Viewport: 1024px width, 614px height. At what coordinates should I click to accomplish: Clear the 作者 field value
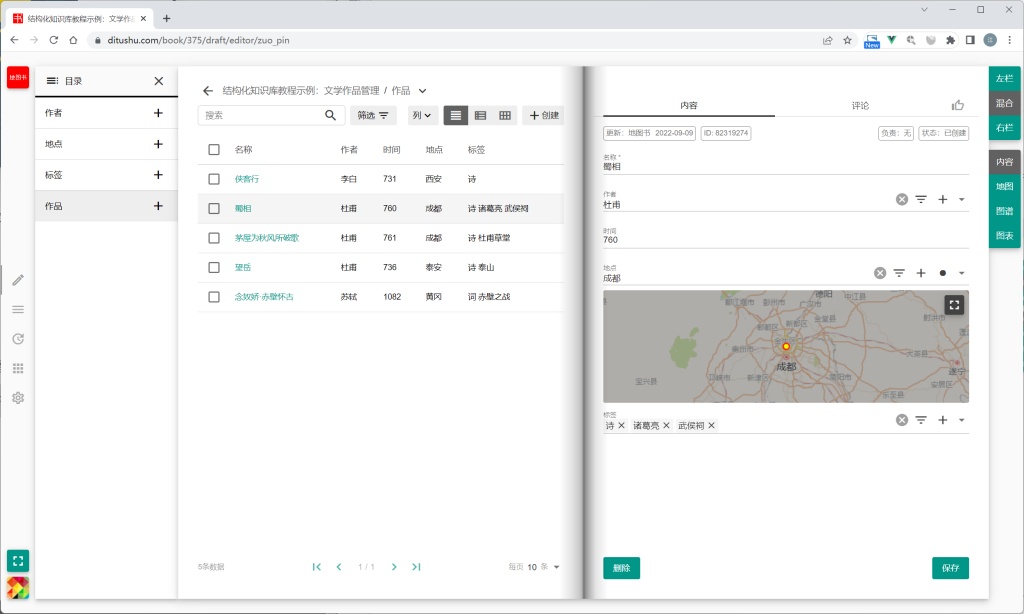pos(902,199)
